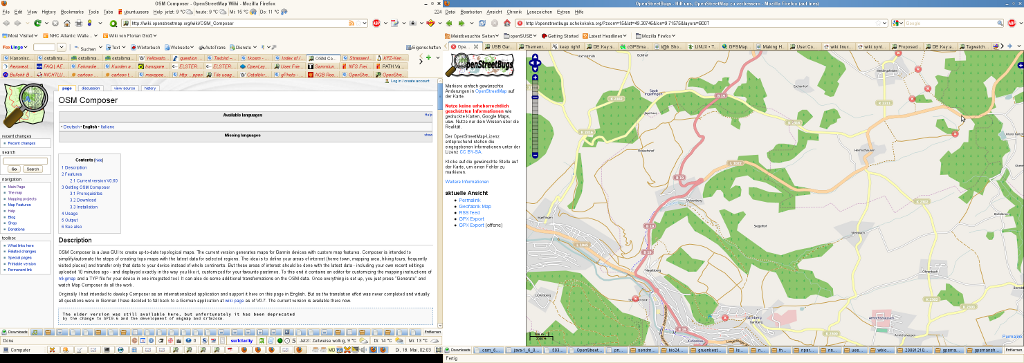This screenshot has width=1024, height=363.
Task: Pan the bug map south
Action: coord(535,69)
